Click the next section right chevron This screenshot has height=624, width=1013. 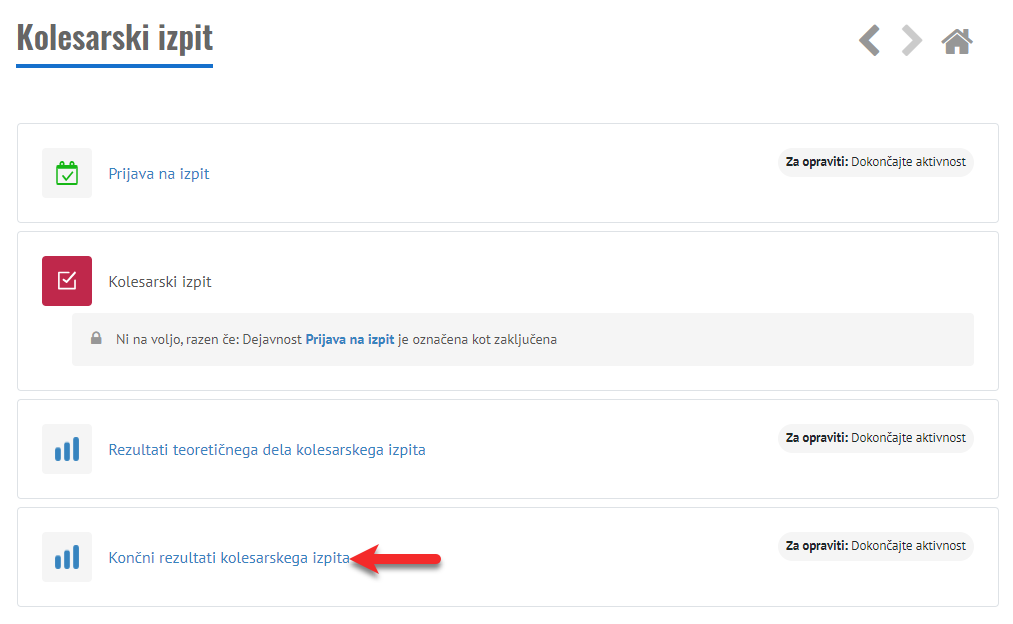click(x=911, y=41)
